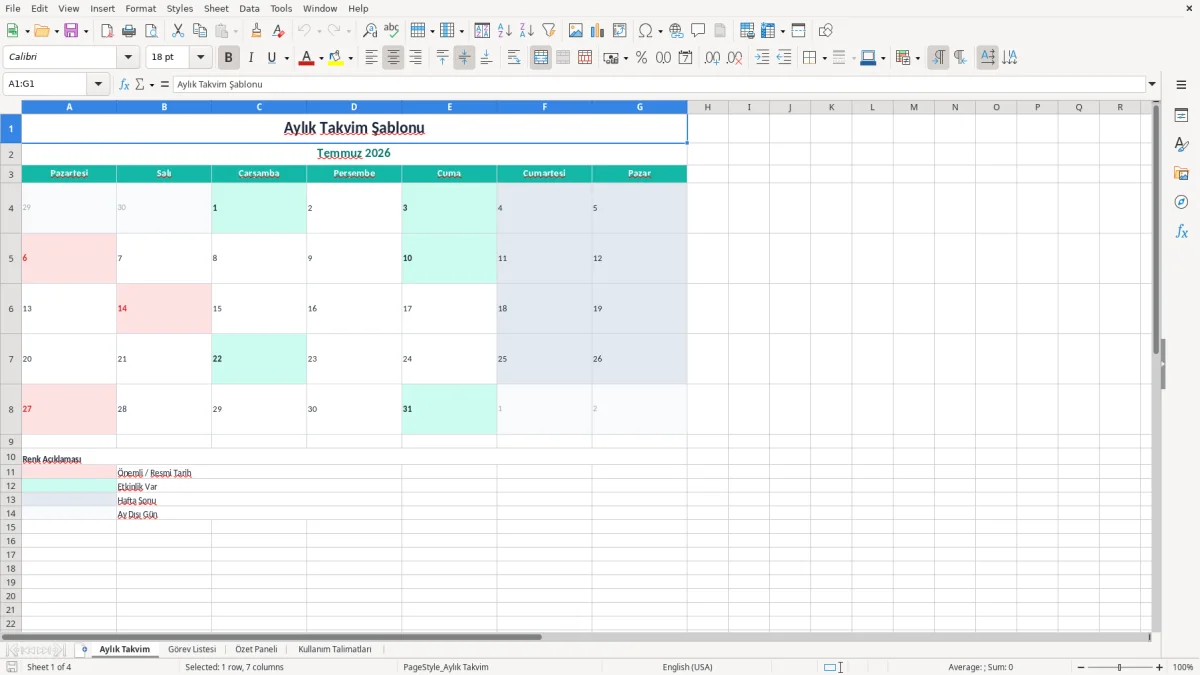Expand the background color dropdown arrow
Image resolution: width=1200 pixels, height=675 pixels.
[350, 58]
